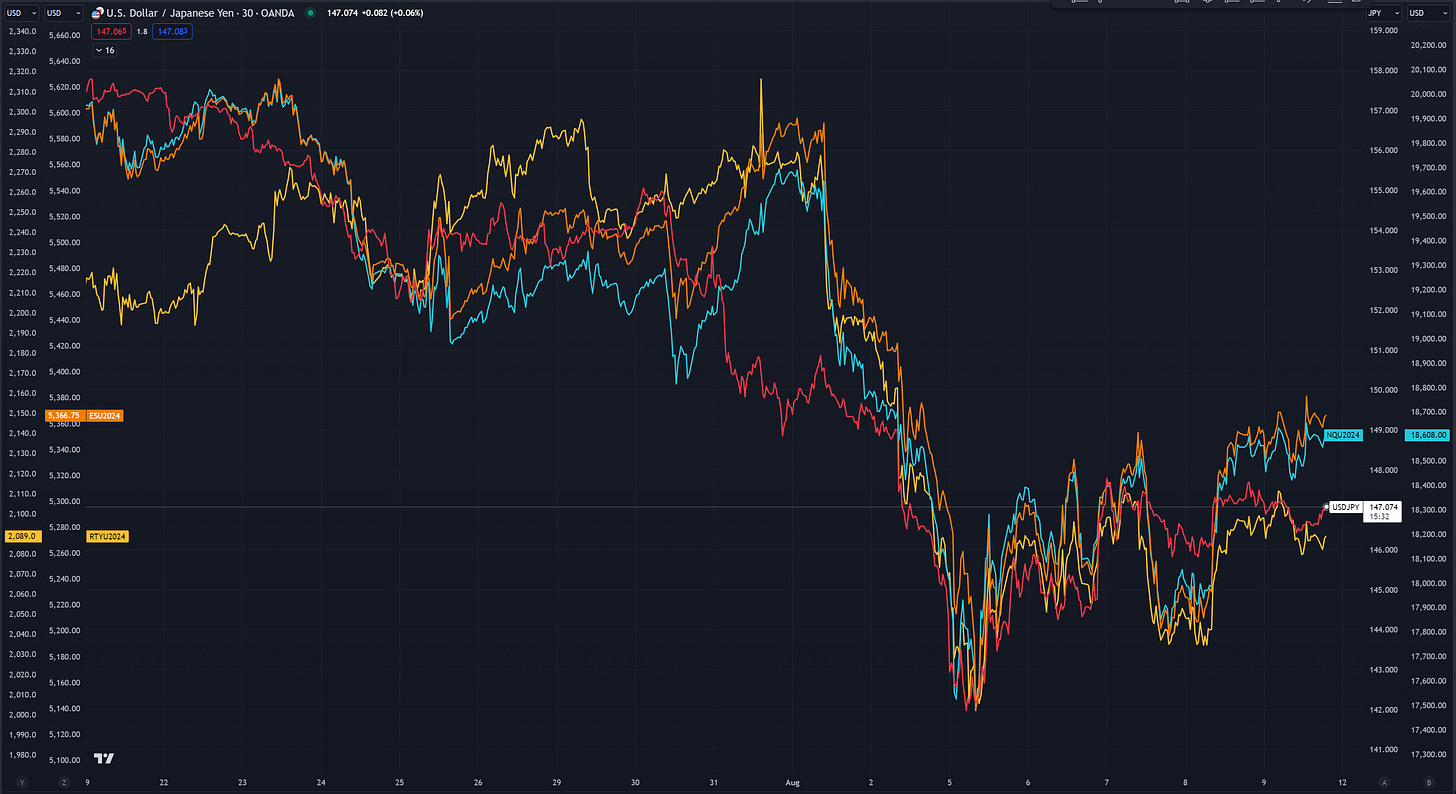Screen dimensions: 1456x794
Task: Click the 26 date on the time axis
Action: (478, 782)
